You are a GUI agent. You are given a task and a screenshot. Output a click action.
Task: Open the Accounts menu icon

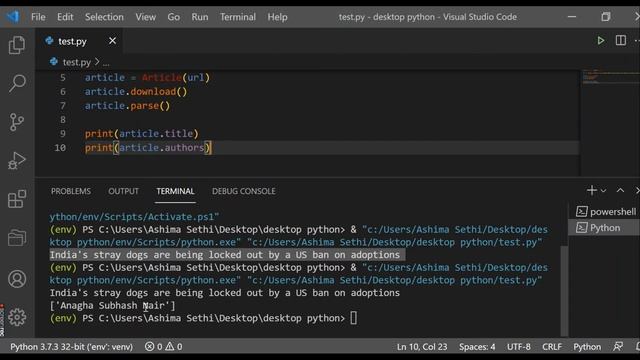(x=17, y=279)
